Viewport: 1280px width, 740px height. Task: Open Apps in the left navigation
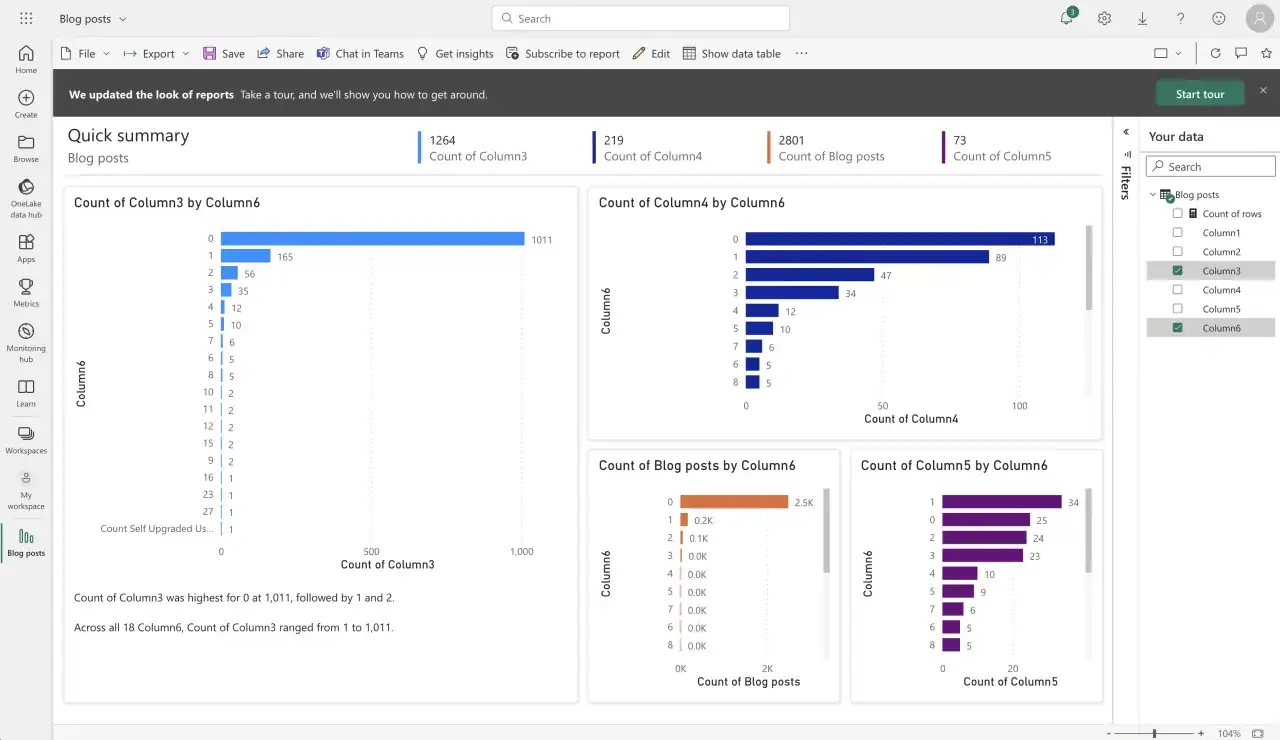click(26, 248)
